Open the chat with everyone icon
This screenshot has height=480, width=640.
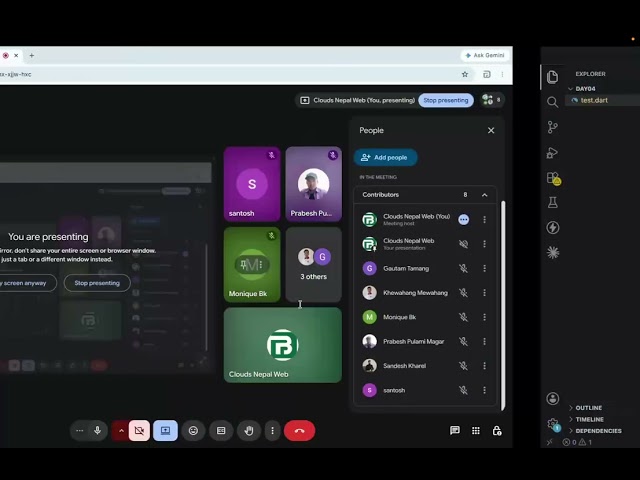coord(455,431)
